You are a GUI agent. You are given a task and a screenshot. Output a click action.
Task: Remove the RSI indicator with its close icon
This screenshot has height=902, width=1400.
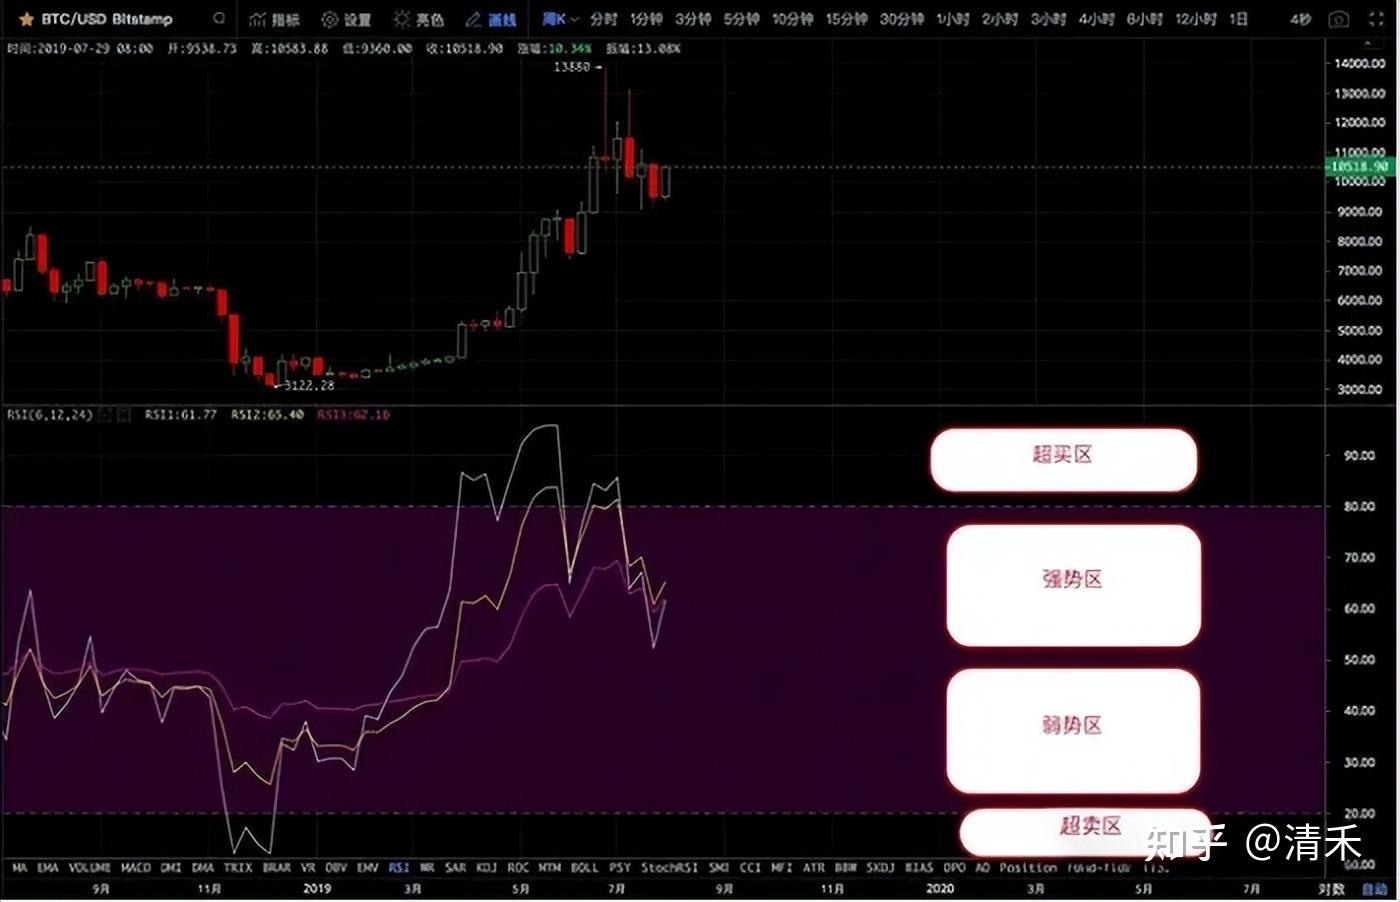[124, 414]
